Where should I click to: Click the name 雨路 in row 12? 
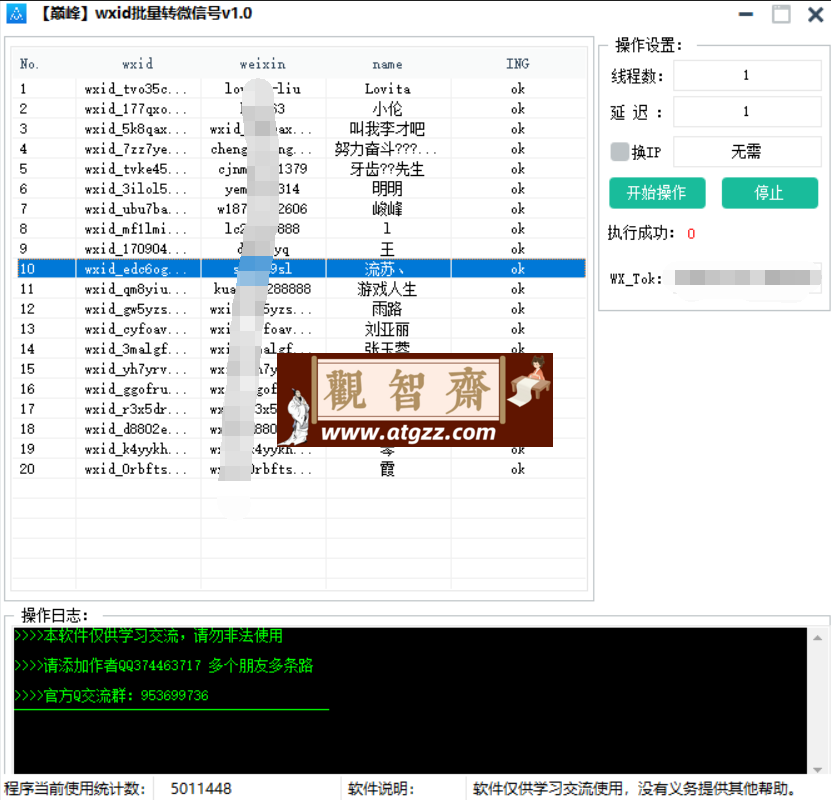(387, 309)
